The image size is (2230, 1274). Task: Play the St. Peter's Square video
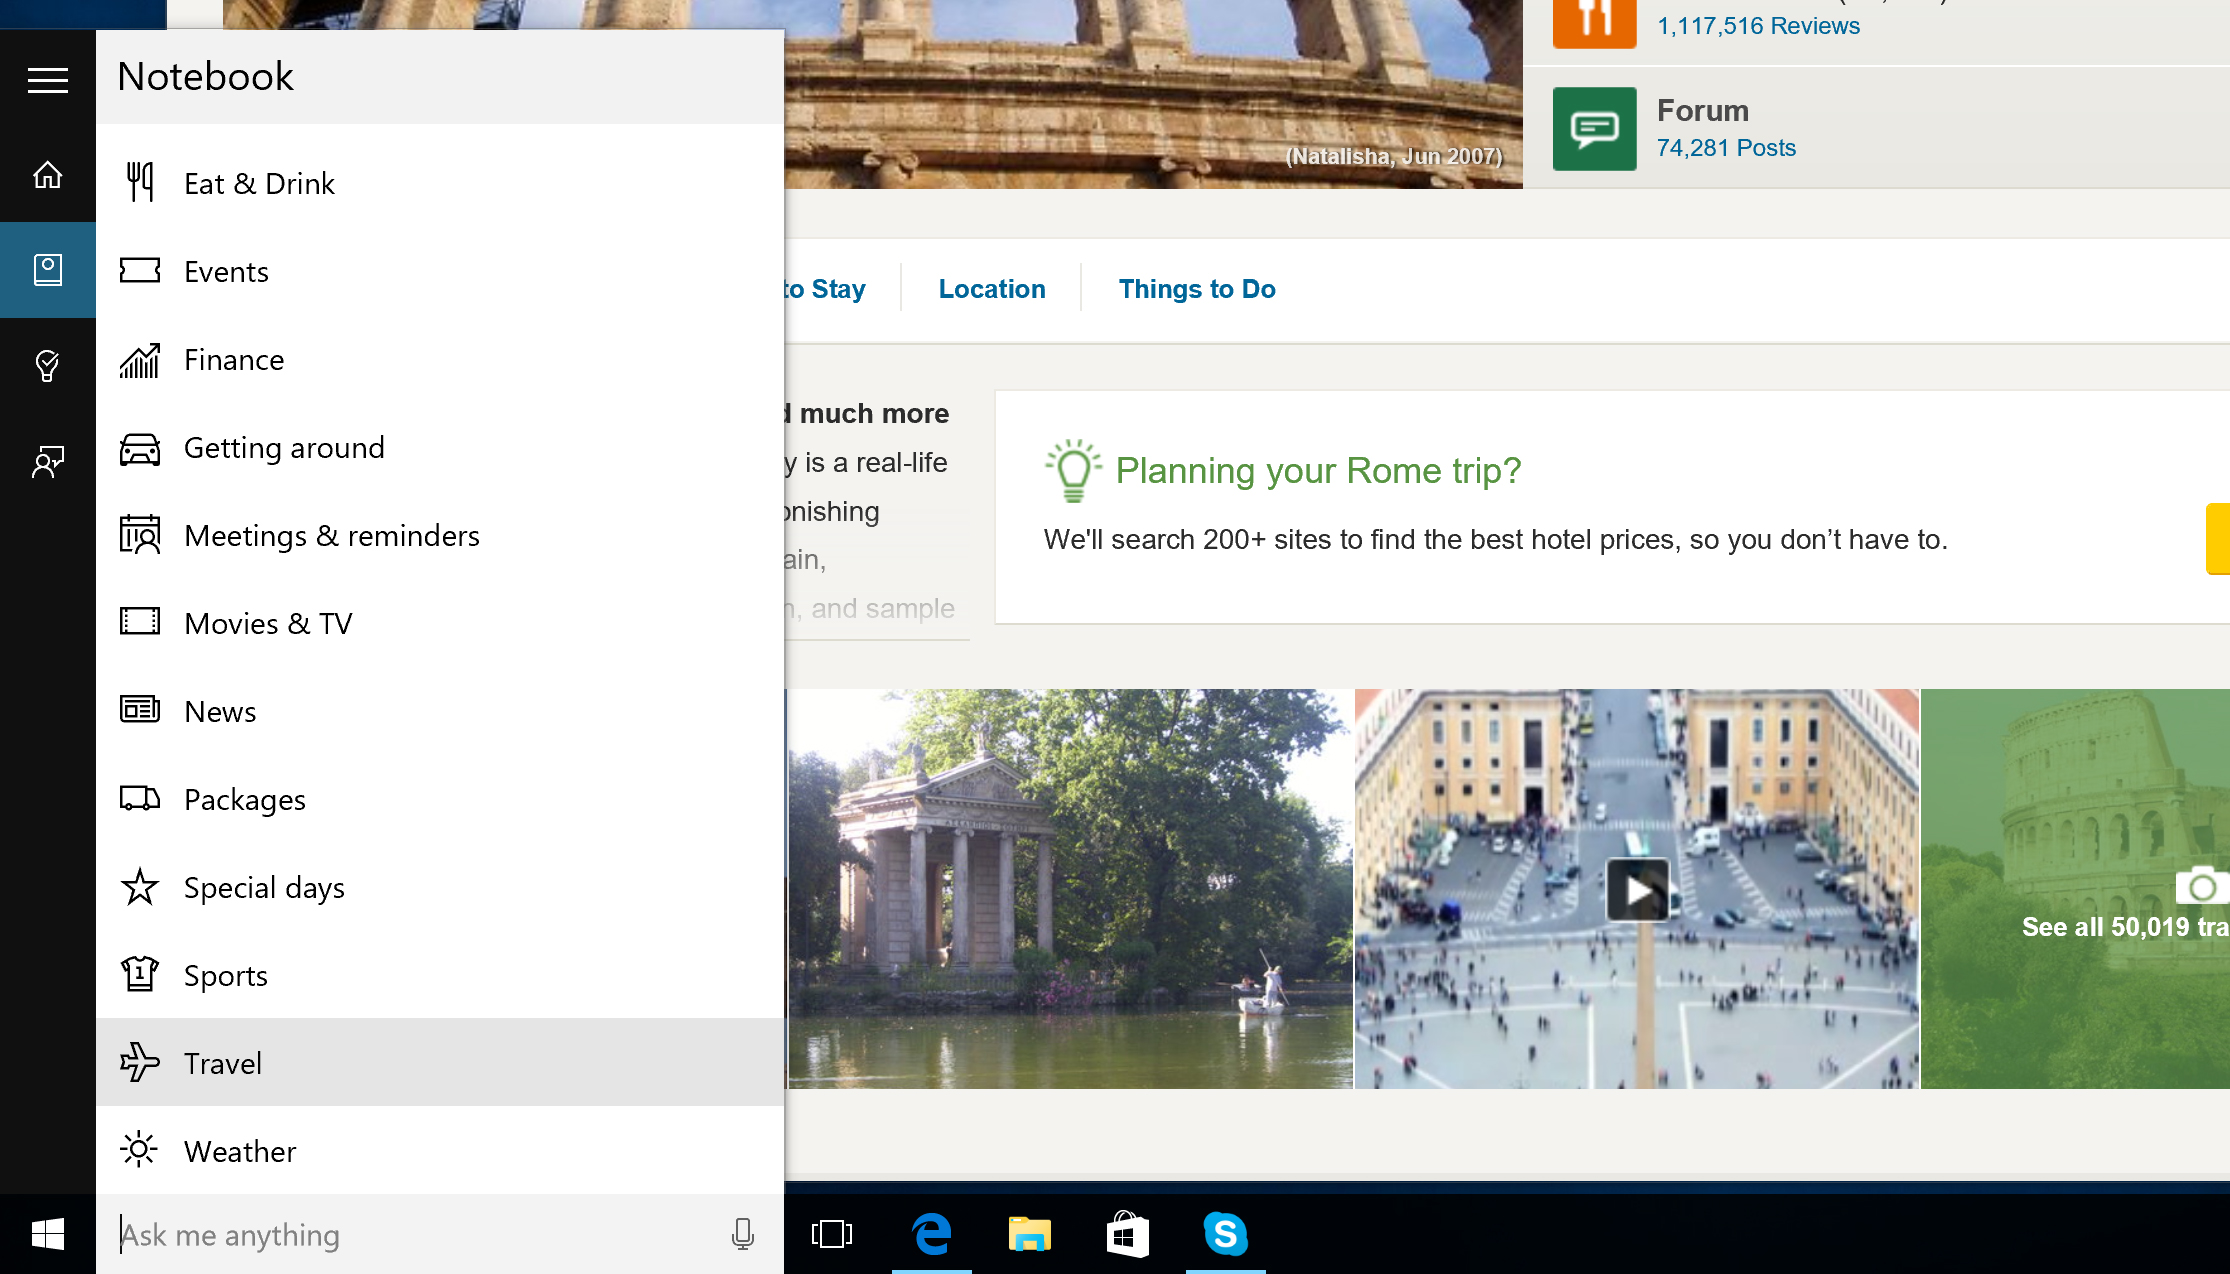click(x=1637, y=888)
